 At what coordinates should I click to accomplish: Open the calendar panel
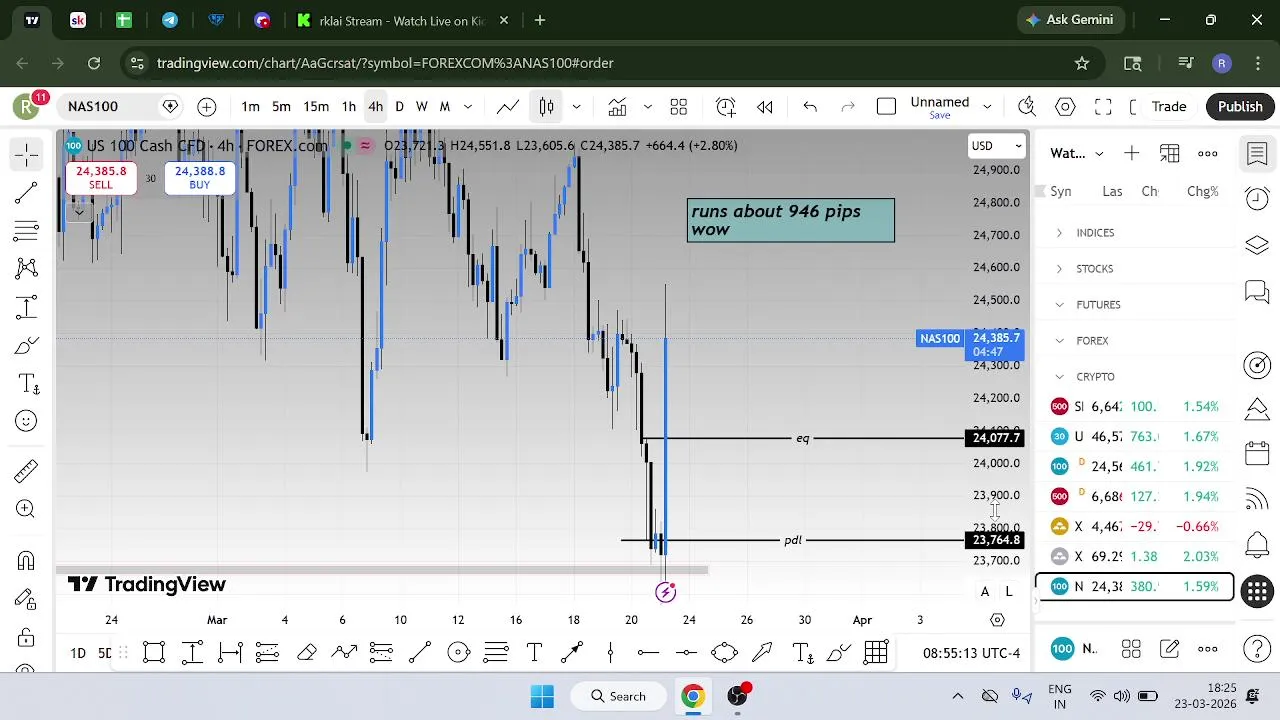pyautogui.click(x=1257, y=453)
